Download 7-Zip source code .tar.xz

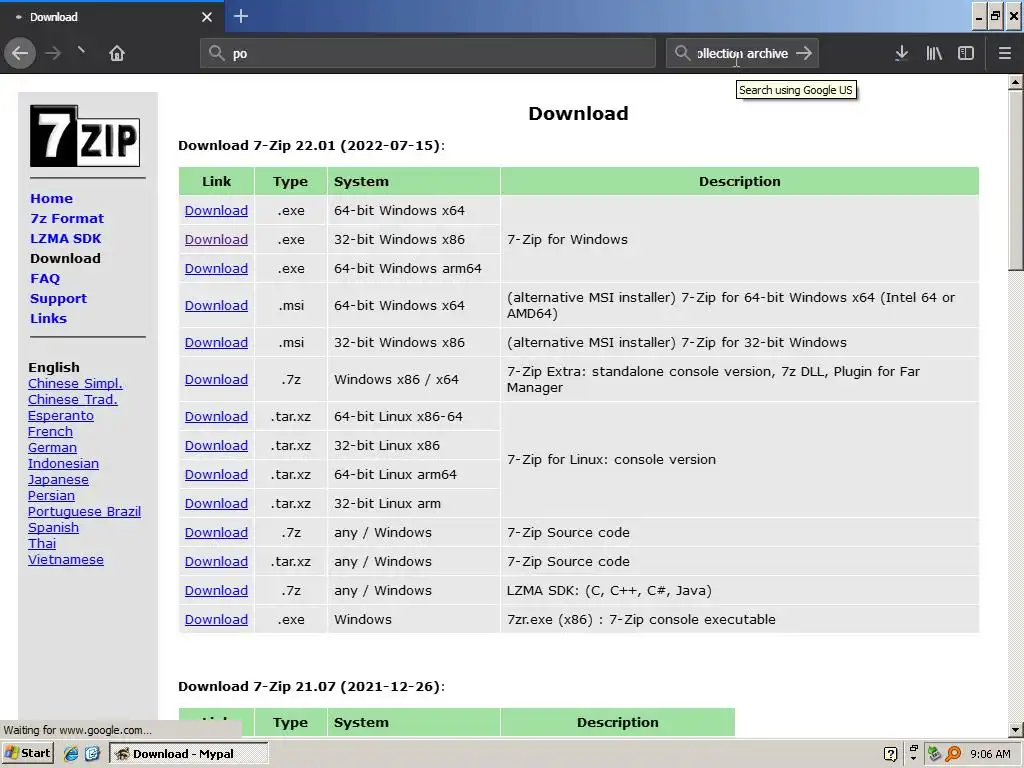pyautogui.click(x=216, y=561)
